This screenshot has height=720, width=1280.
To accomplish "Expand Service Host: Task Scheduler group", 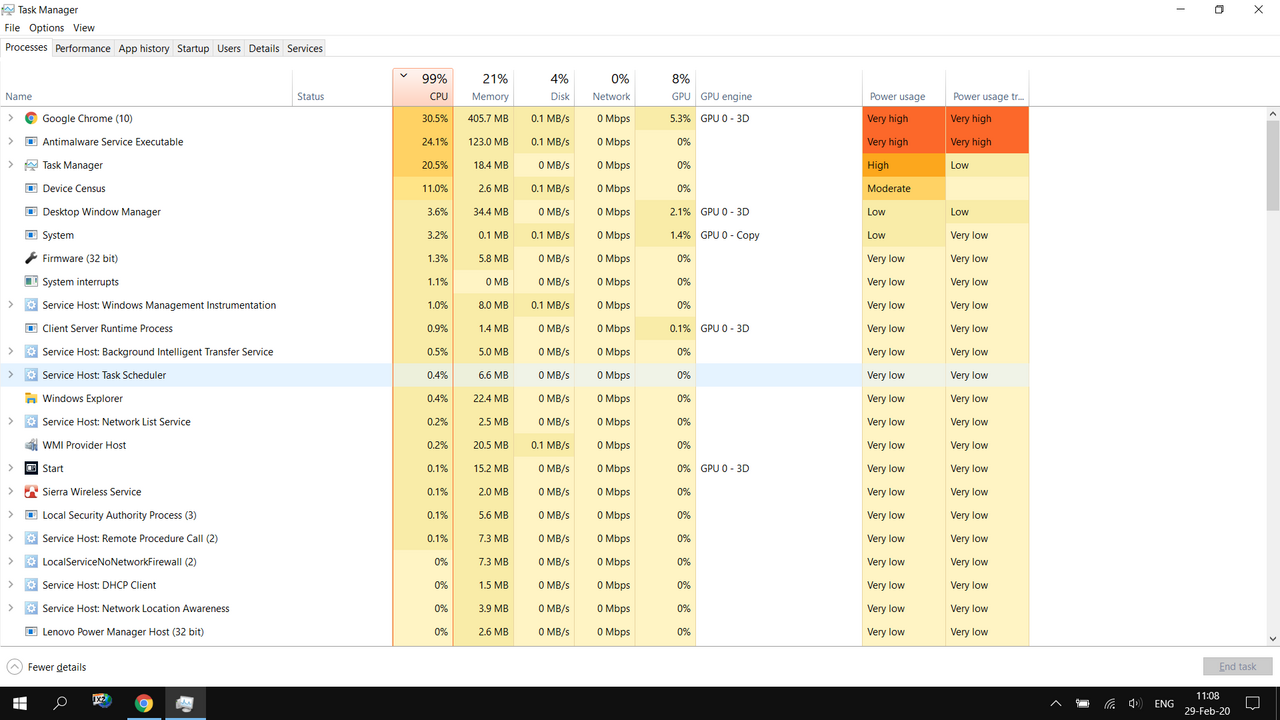I will [11, 375].
